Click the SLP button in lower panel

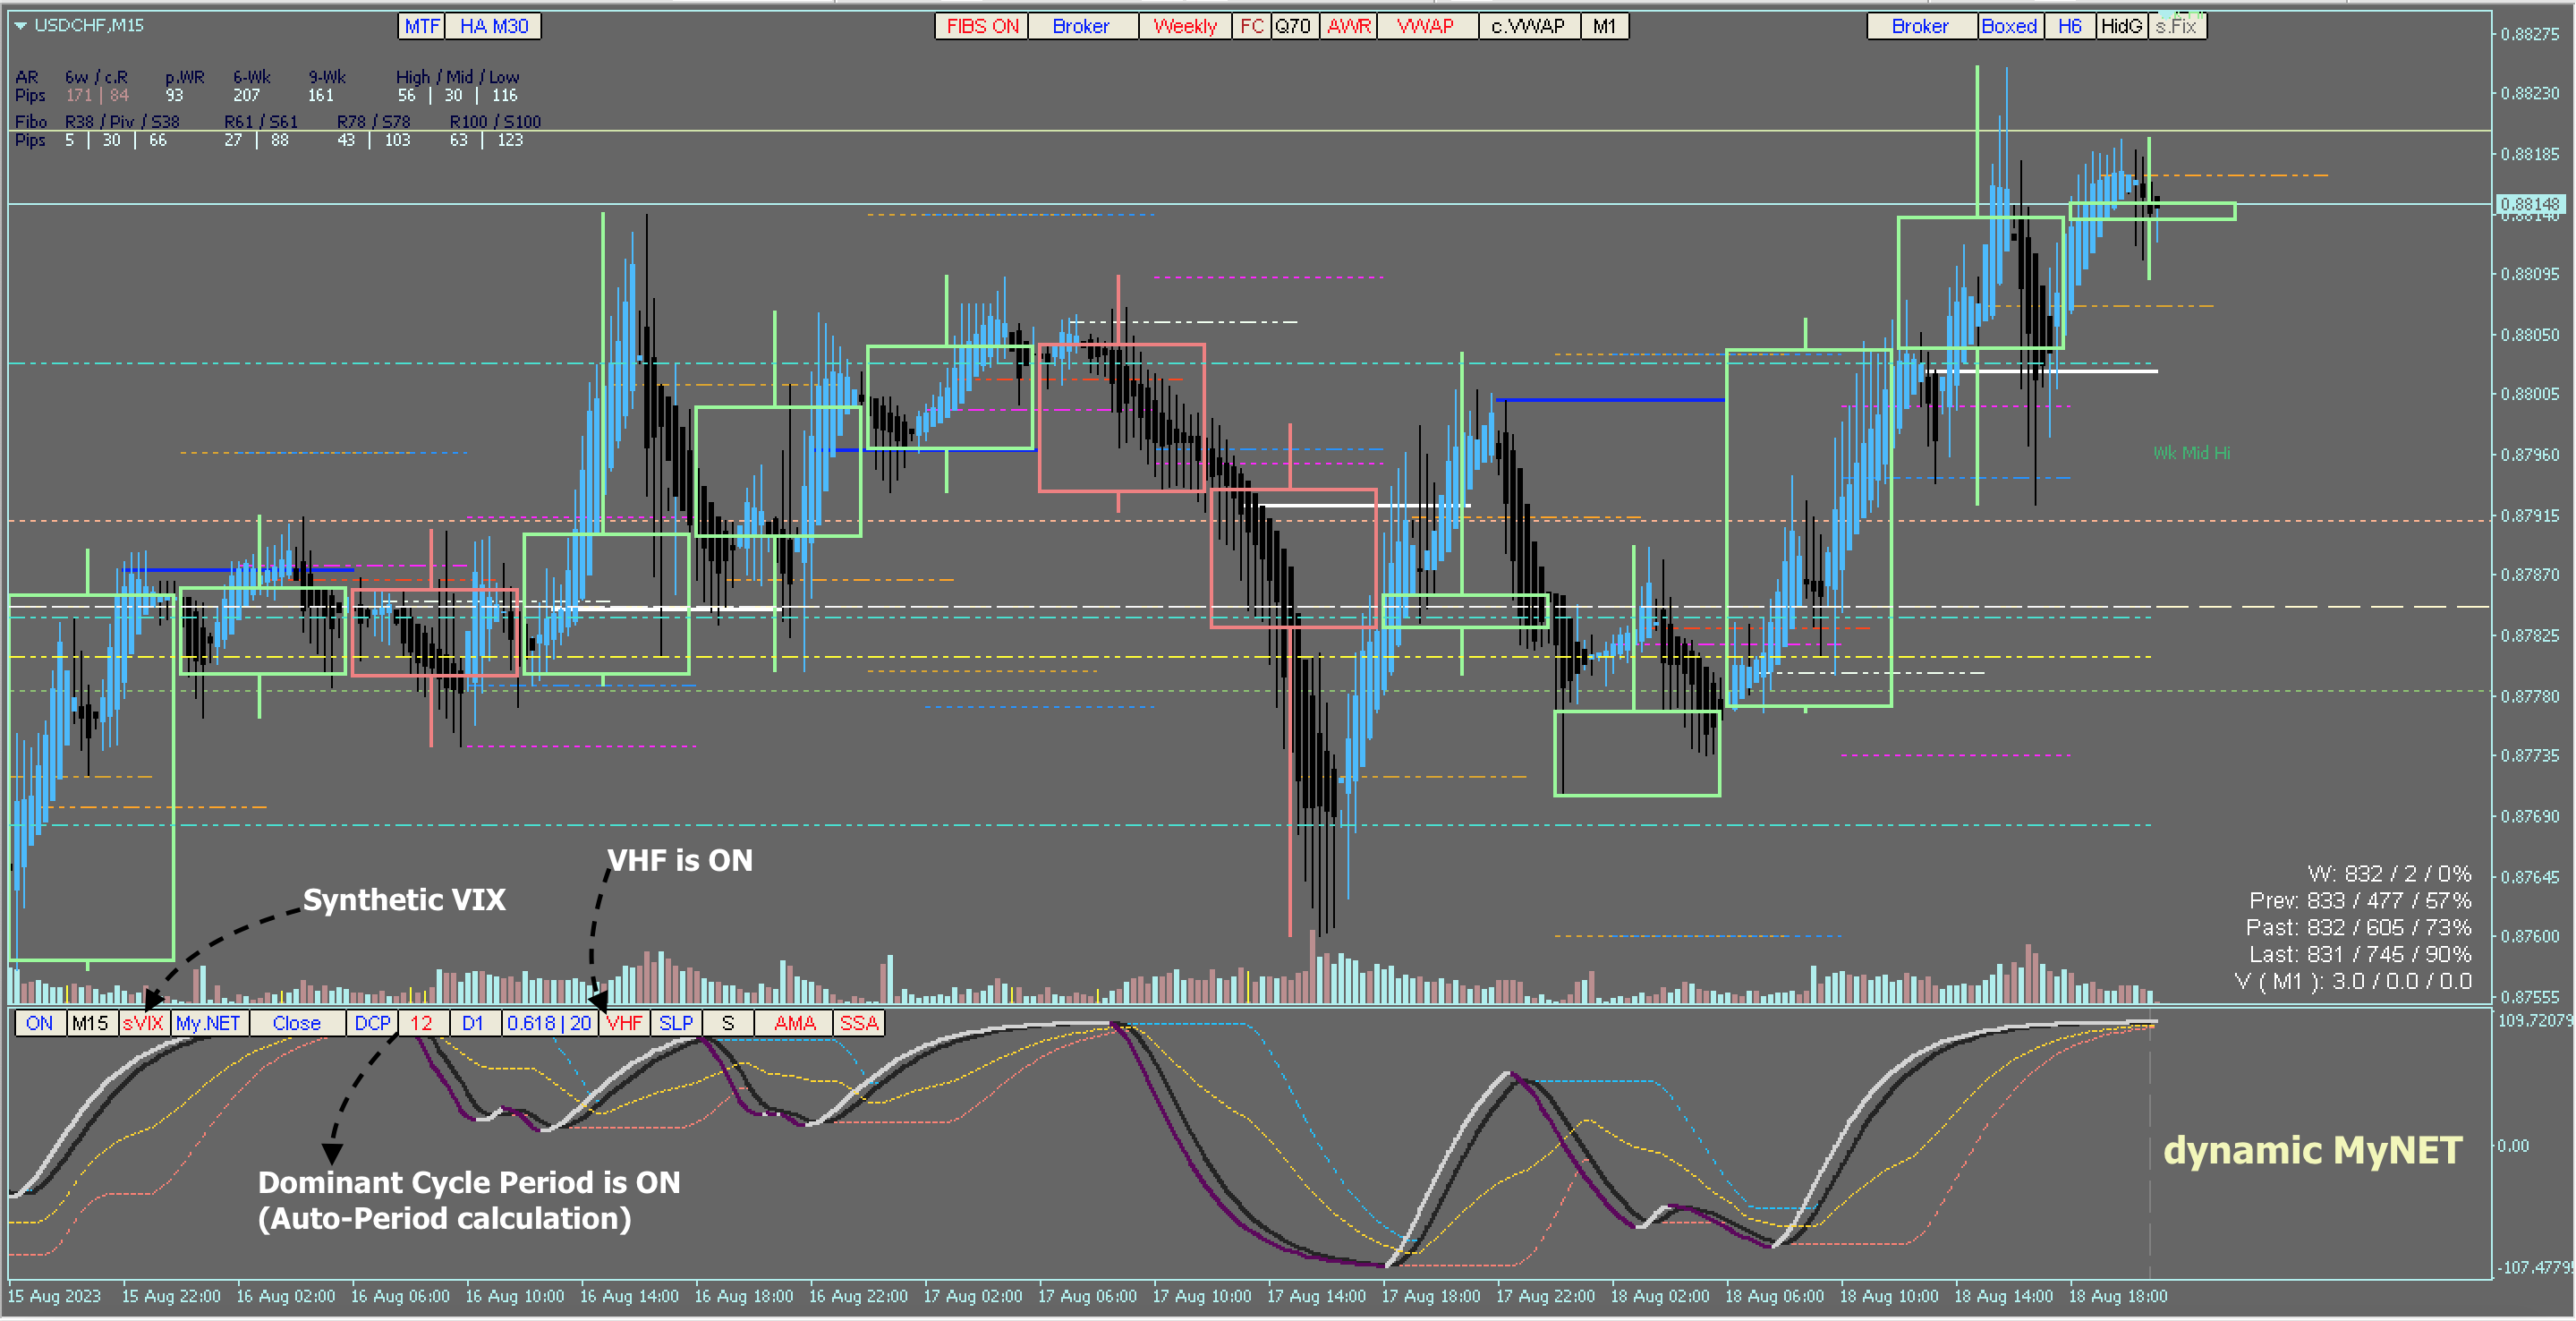click(676, 1023)
